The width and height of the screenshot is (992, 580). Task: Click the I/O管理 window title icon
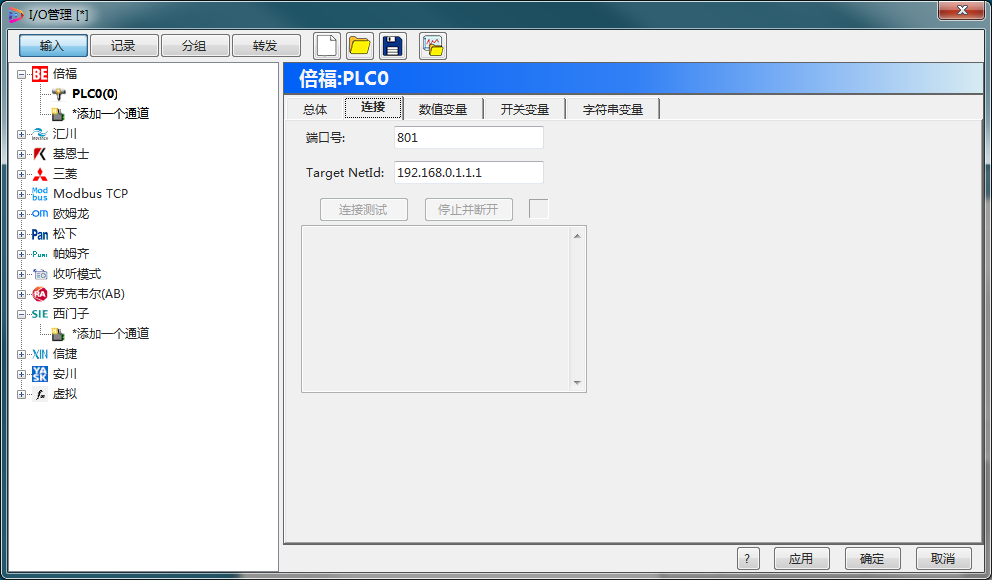[x=15, y=14]
